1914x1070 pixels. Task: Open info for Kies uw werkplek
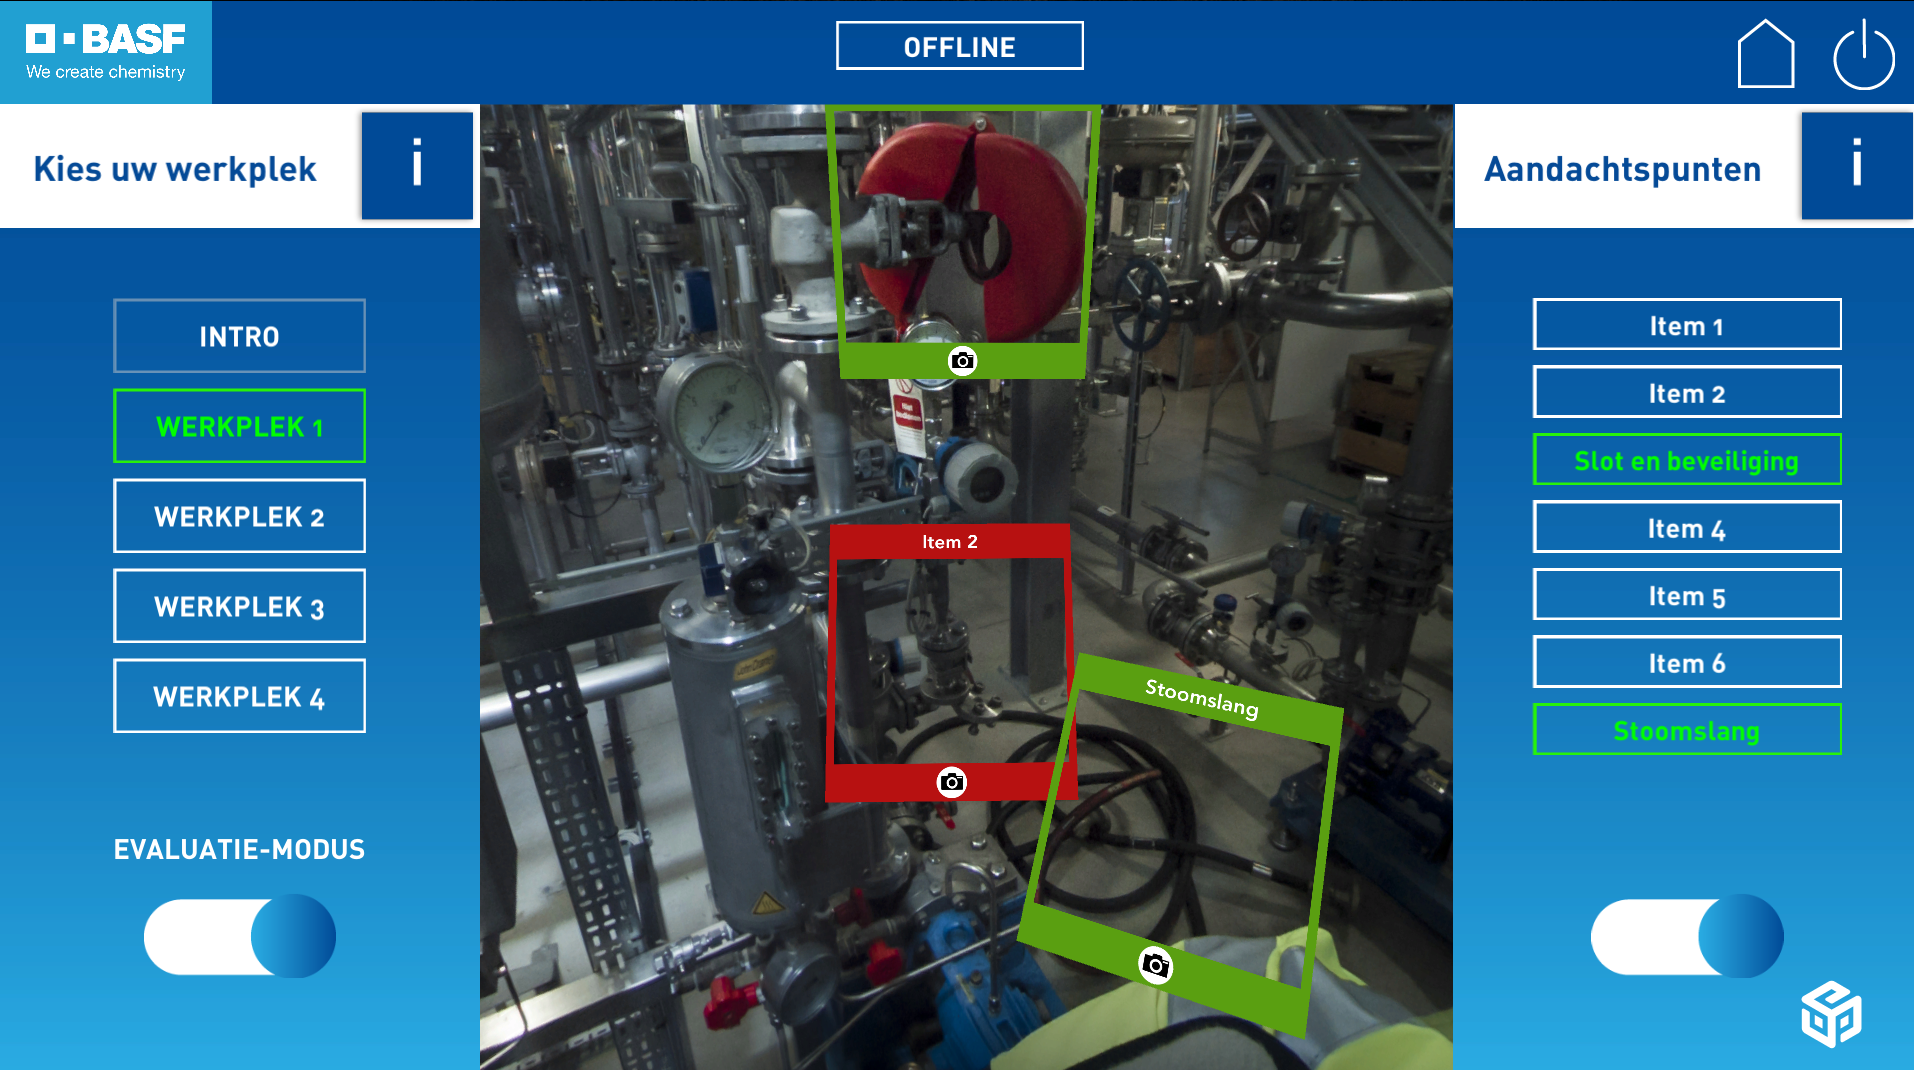(417, 165)
